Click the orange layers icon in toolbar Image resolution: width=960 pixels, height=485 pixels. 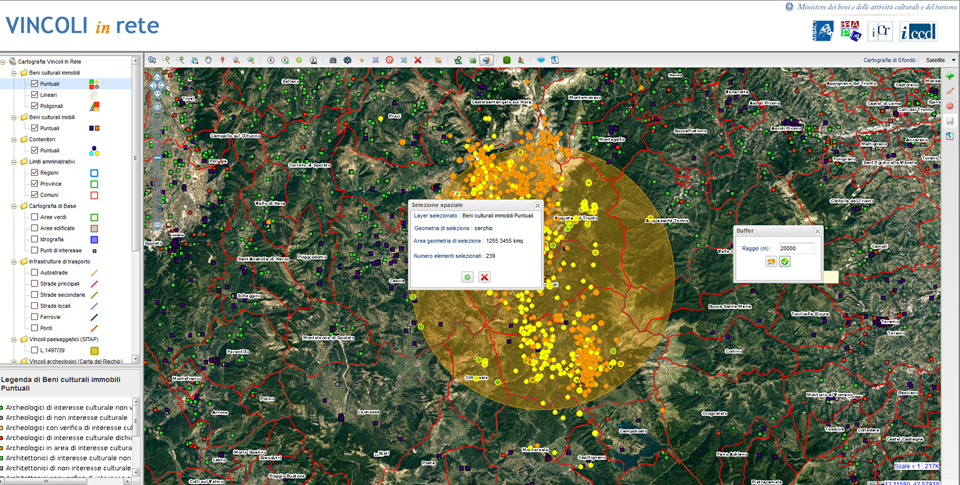438,60
